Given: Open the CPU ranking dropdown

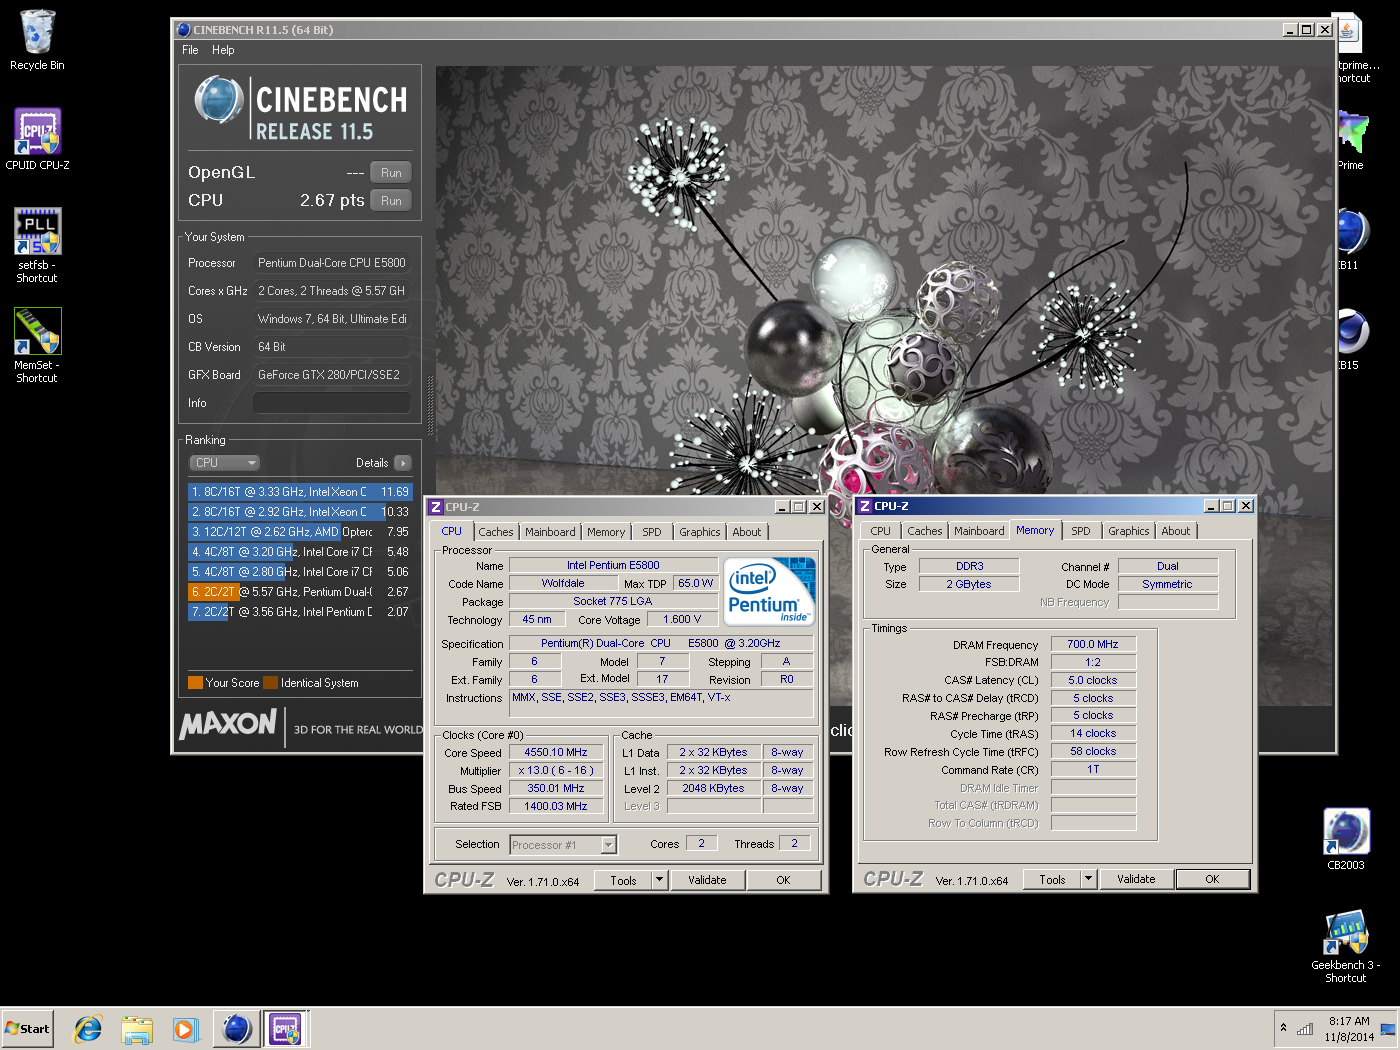Looking at the screenshot, I should tap(225, 463).
